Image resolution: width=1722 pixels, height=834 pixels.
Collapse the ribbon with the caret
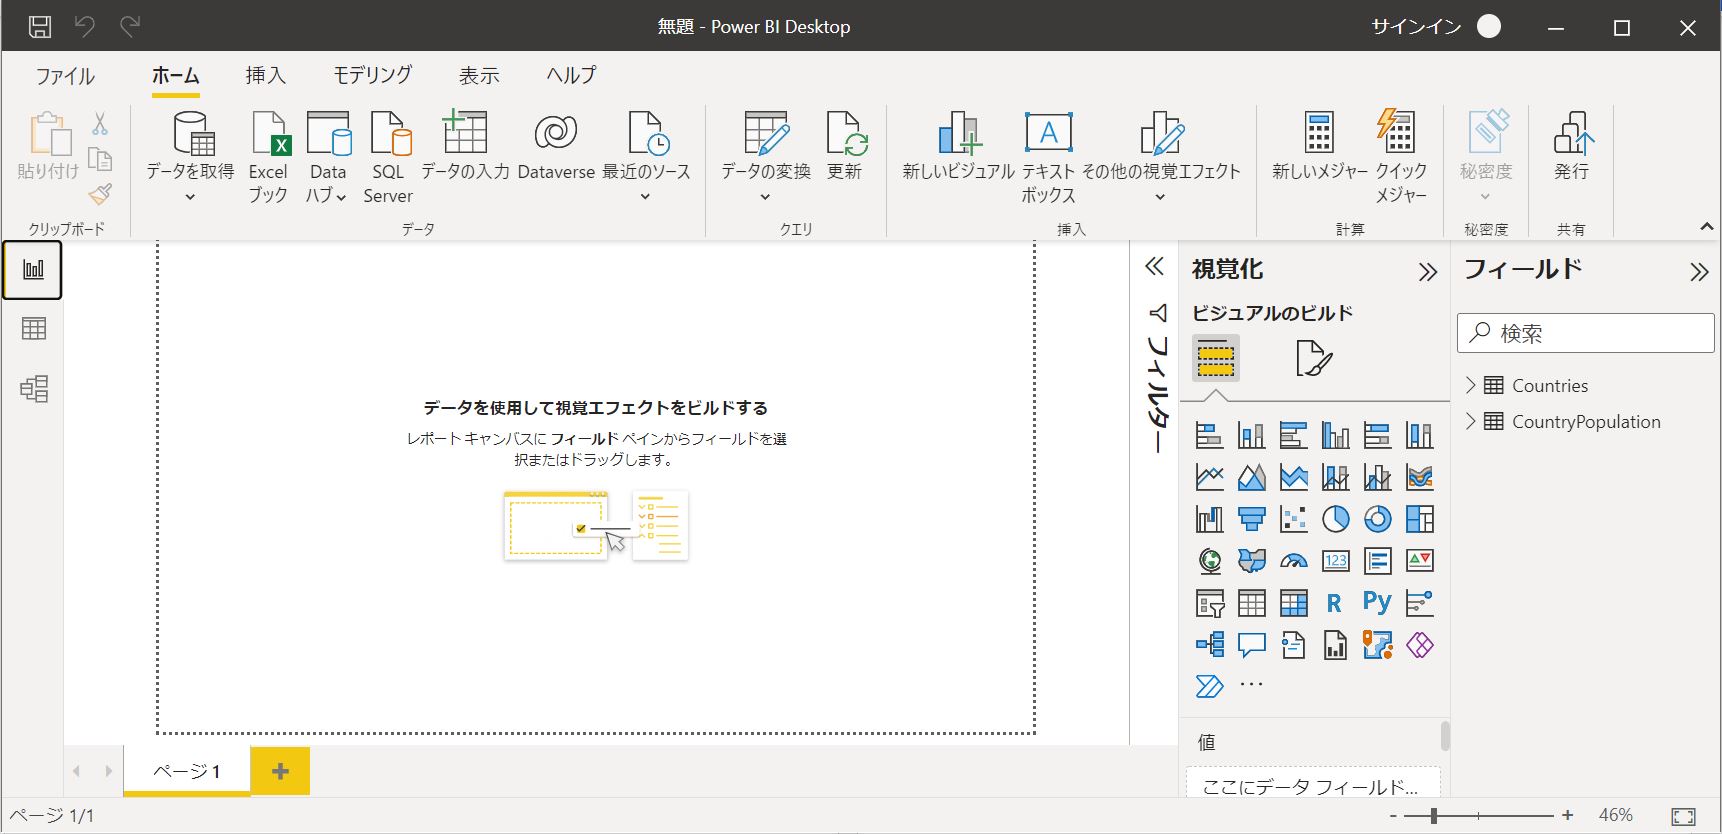pyautogui.click(x=1707, y=227)
